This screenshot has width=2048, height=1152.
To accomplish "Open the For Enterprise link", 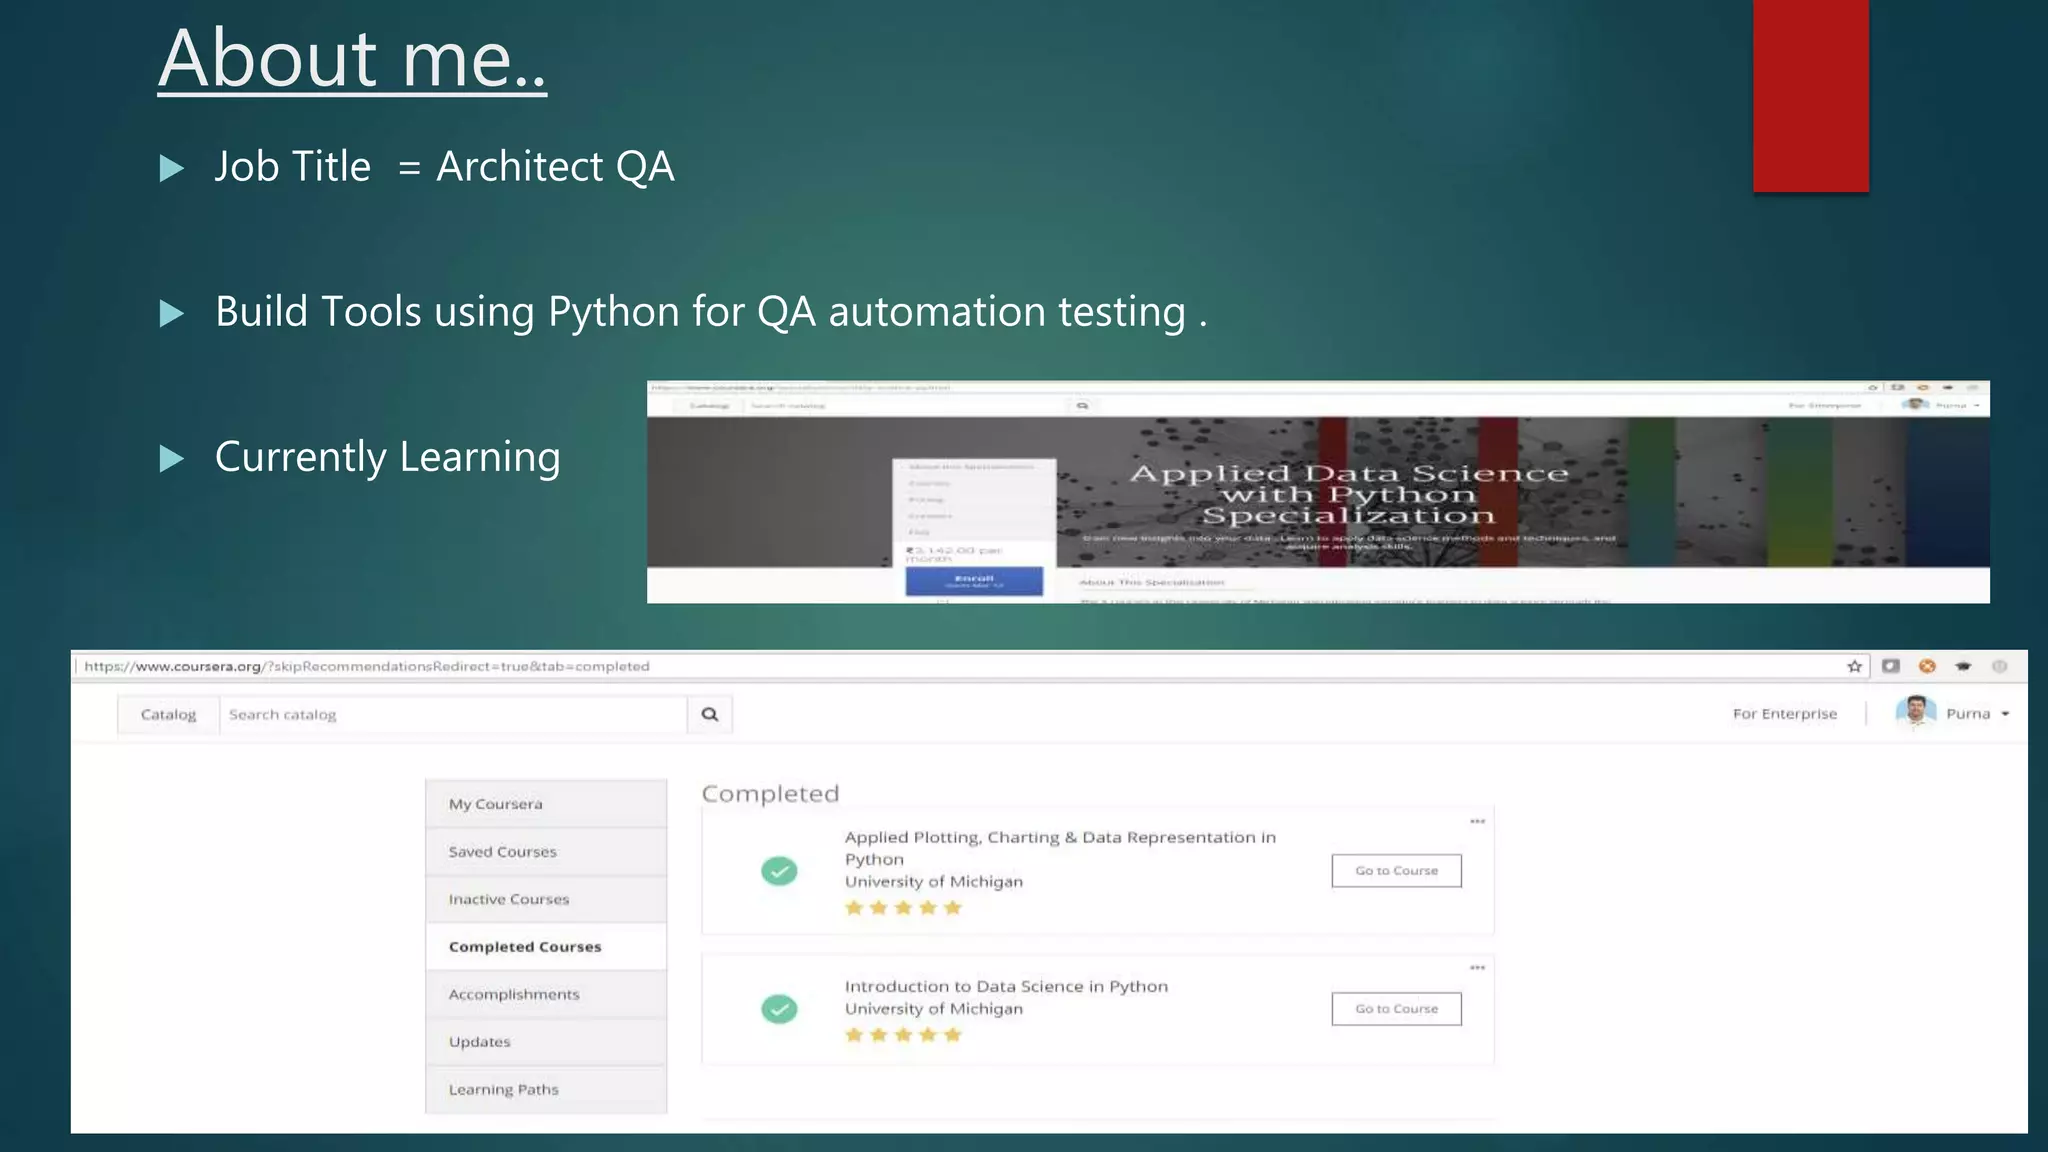I will [x=1785, y=714].
